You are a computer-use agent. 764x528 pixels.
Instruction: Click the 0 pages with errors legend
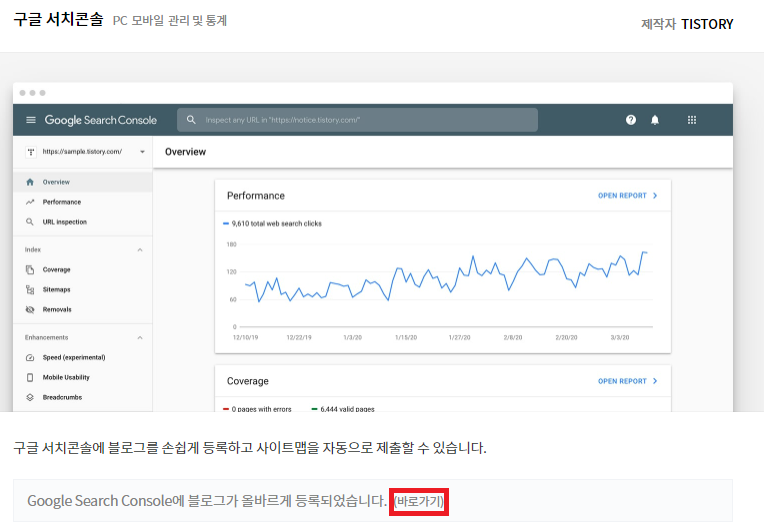point(257,409)
